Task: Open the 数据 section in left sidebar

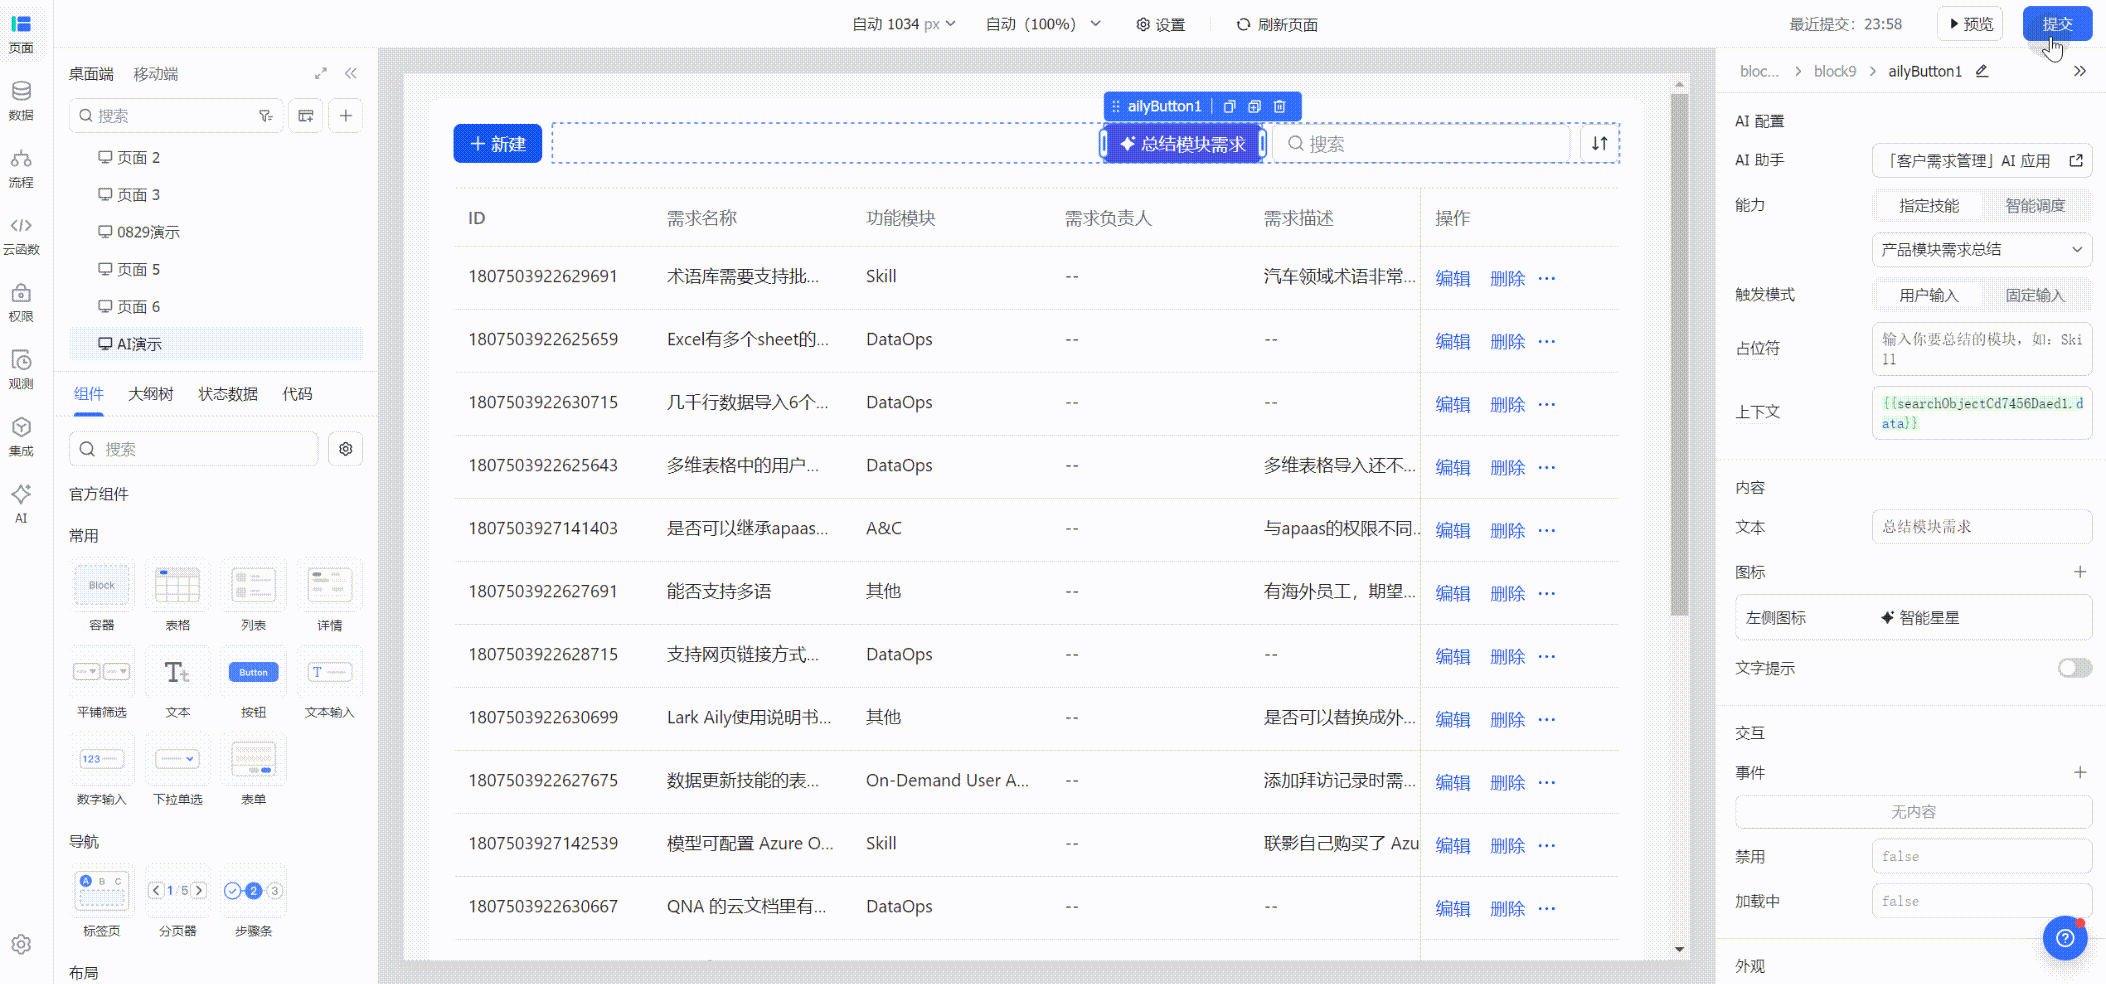Action: (21, 101)
